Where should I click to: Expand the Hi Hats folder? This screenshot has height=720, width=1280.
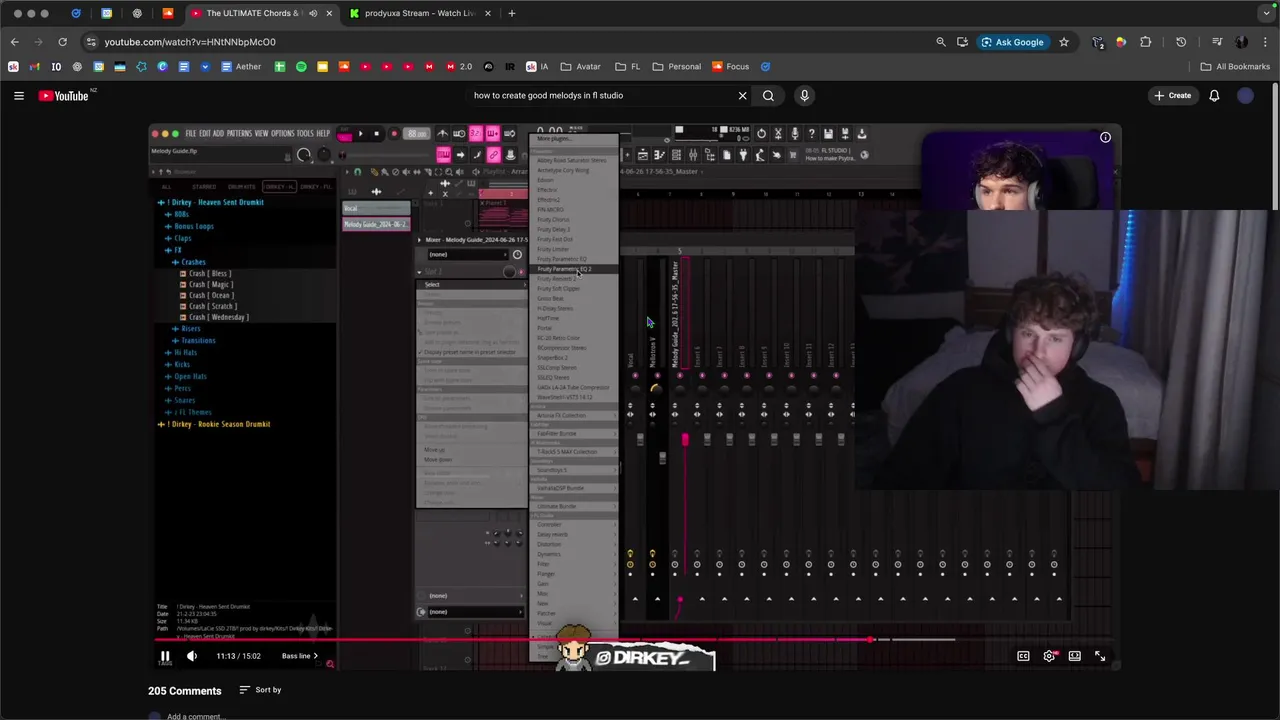[185, 352]
